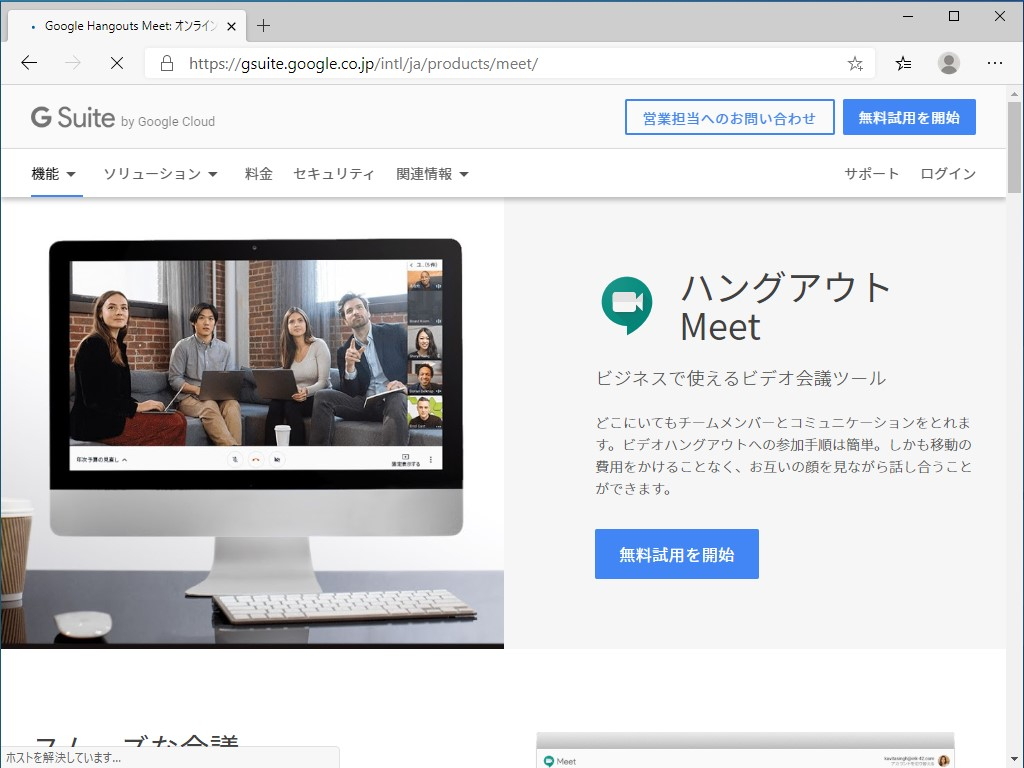
Task: Open a new browser tab with the plus
Action: (x=262, y=26)
